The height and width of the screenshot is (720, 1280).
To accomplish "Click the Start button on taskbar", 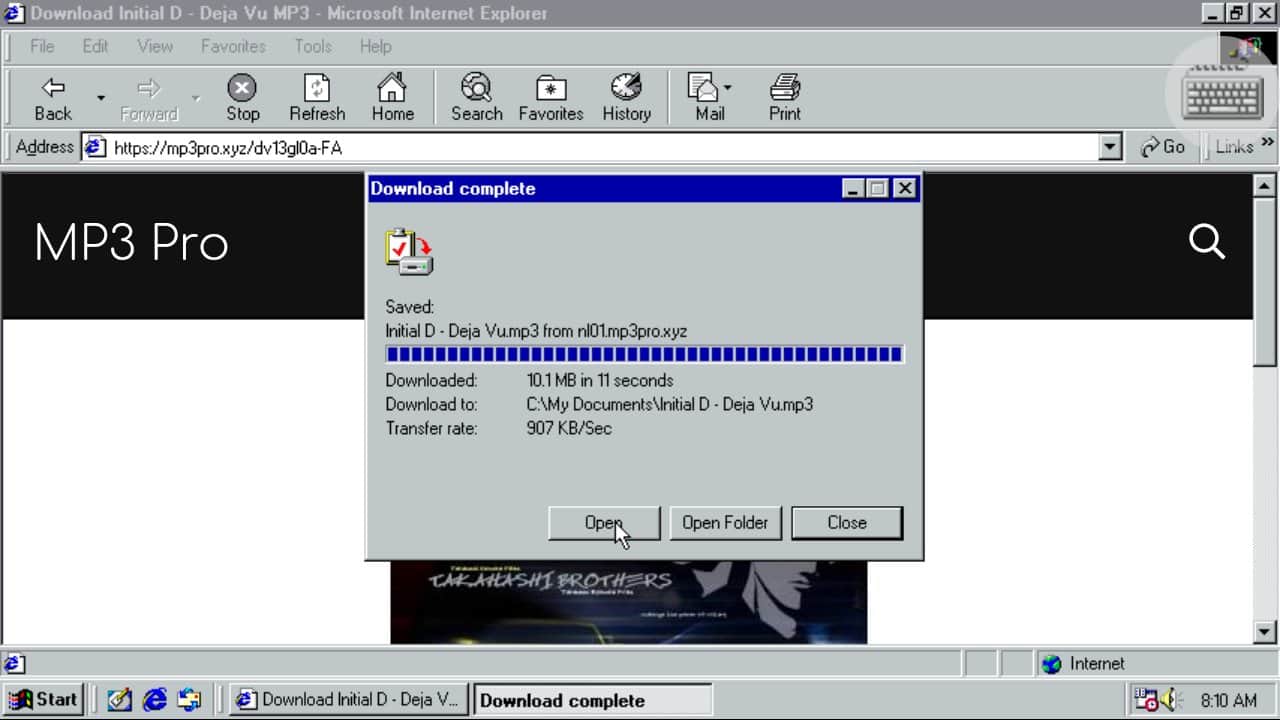I will coord(44,699).
